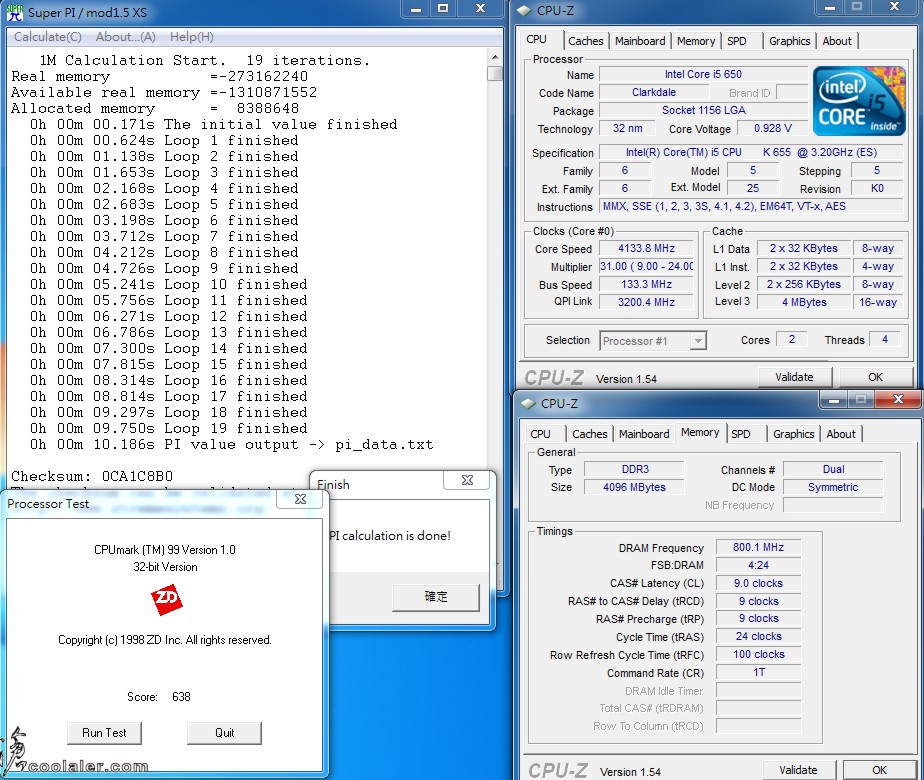Click the Score value 638
924x780 pixels.
coord(182,697)
